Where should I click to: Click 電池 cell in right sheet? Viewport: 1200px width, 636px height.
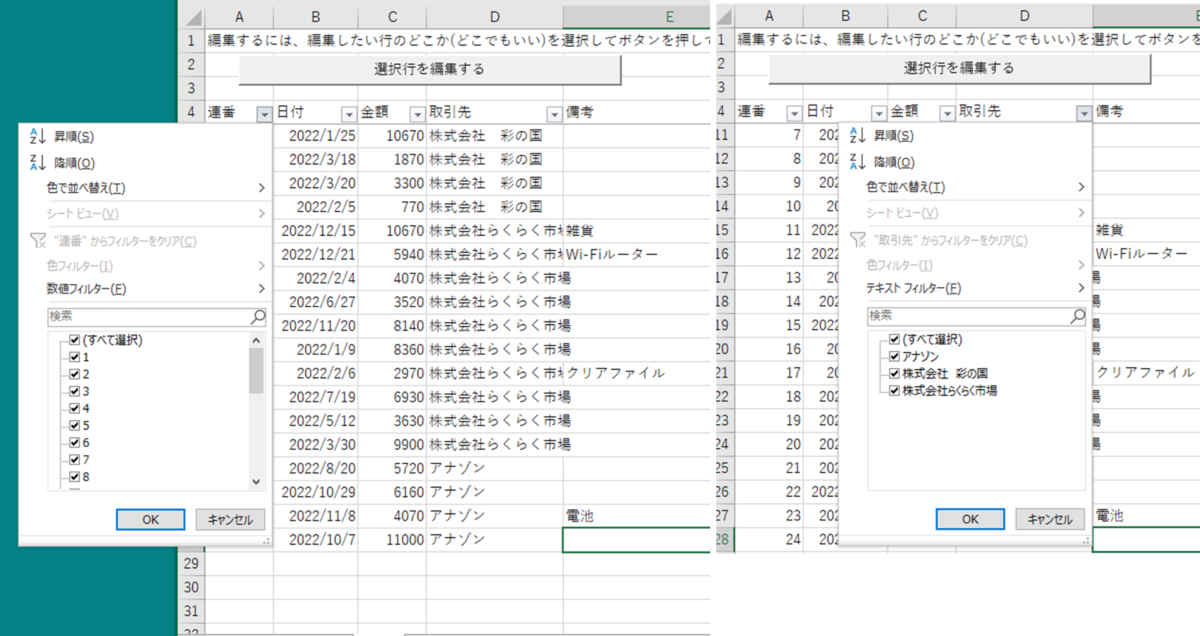pyautogui.click(x=1146, y=516)
